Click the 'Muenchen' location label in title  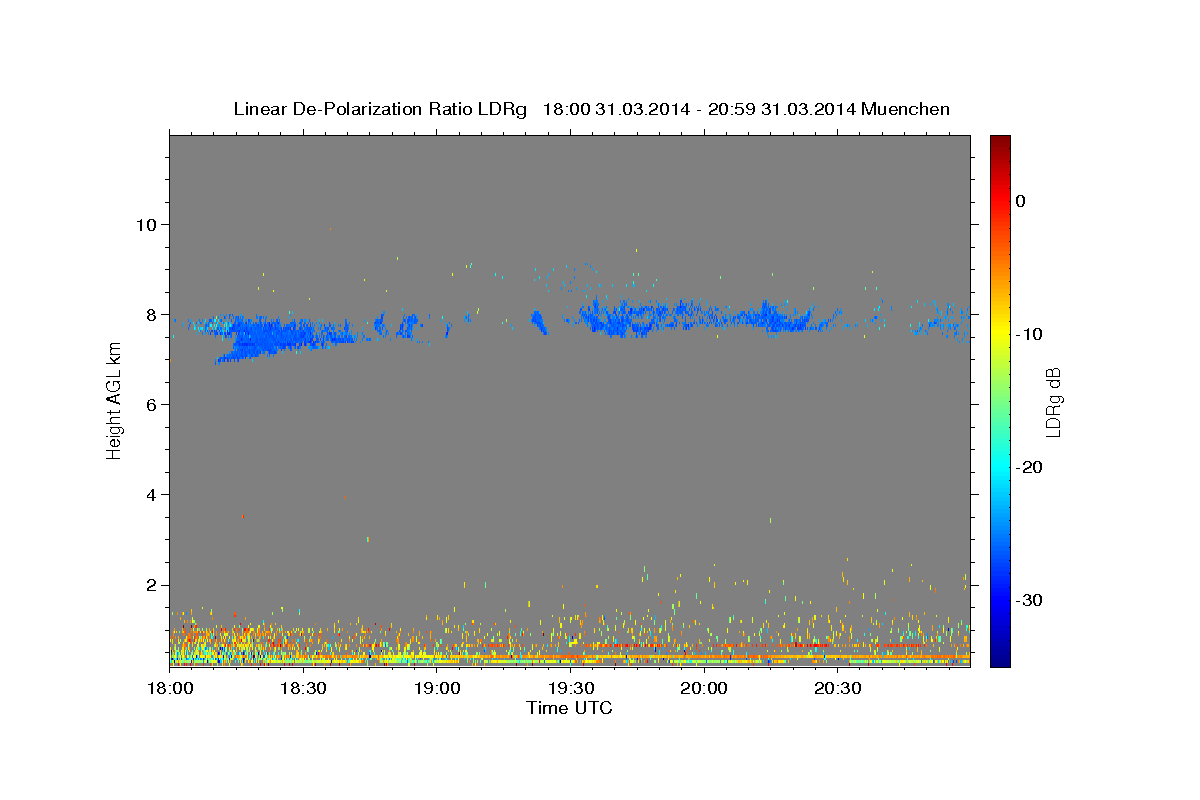906,109
